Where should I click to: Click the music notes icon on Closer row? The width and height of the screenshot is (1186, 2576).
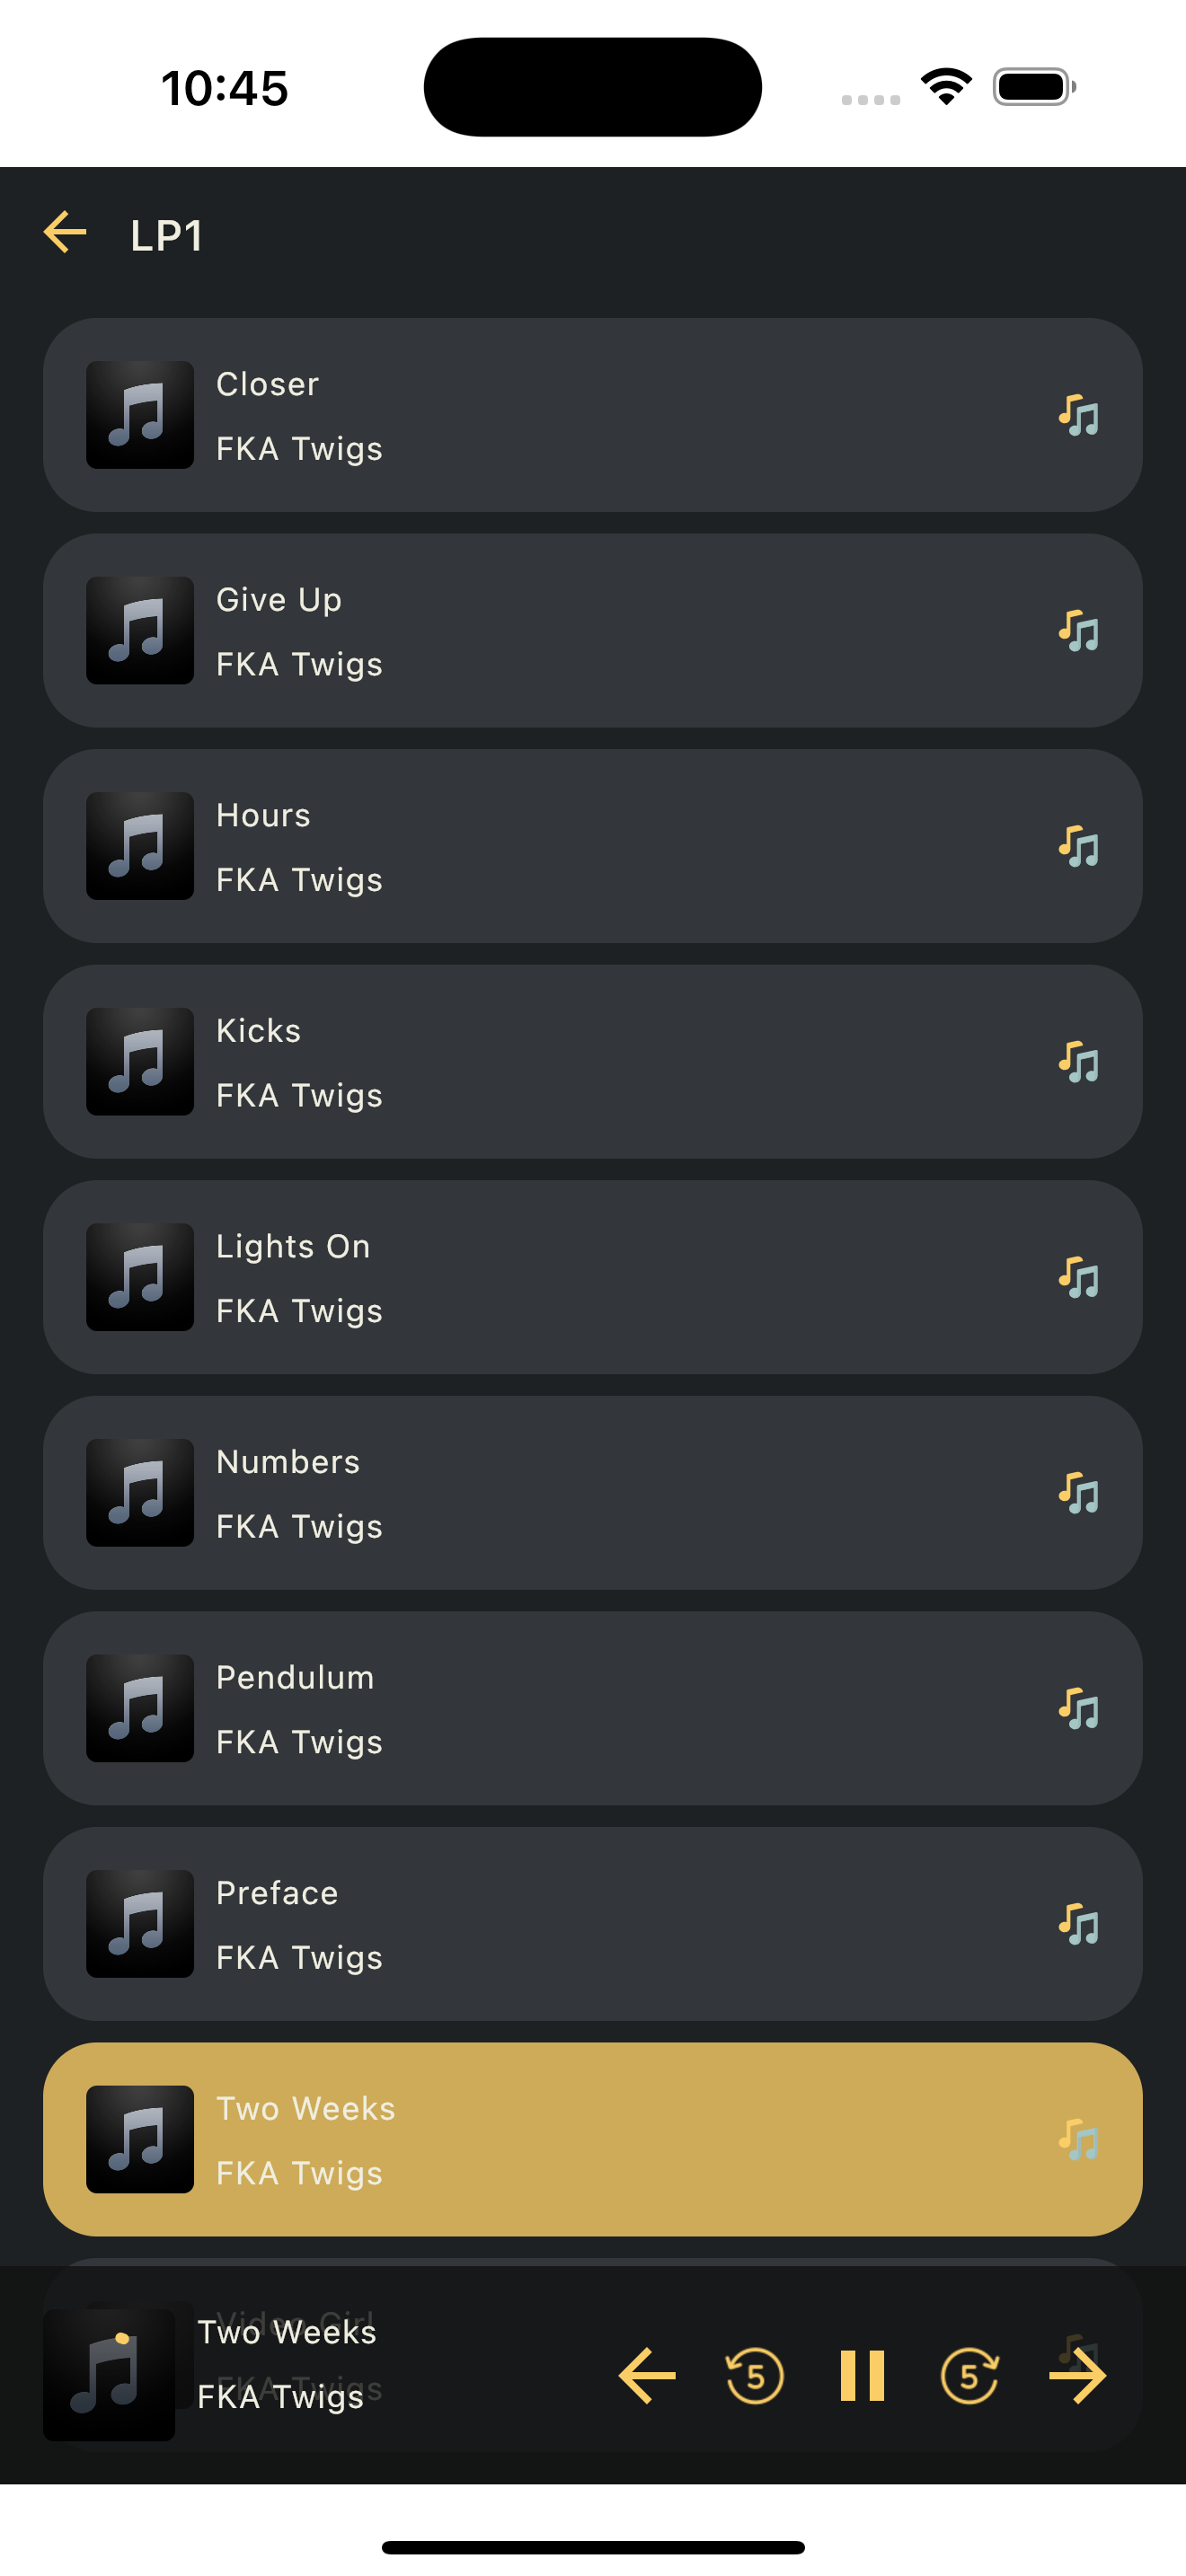pyautogui.click(x=1078, y=415)
